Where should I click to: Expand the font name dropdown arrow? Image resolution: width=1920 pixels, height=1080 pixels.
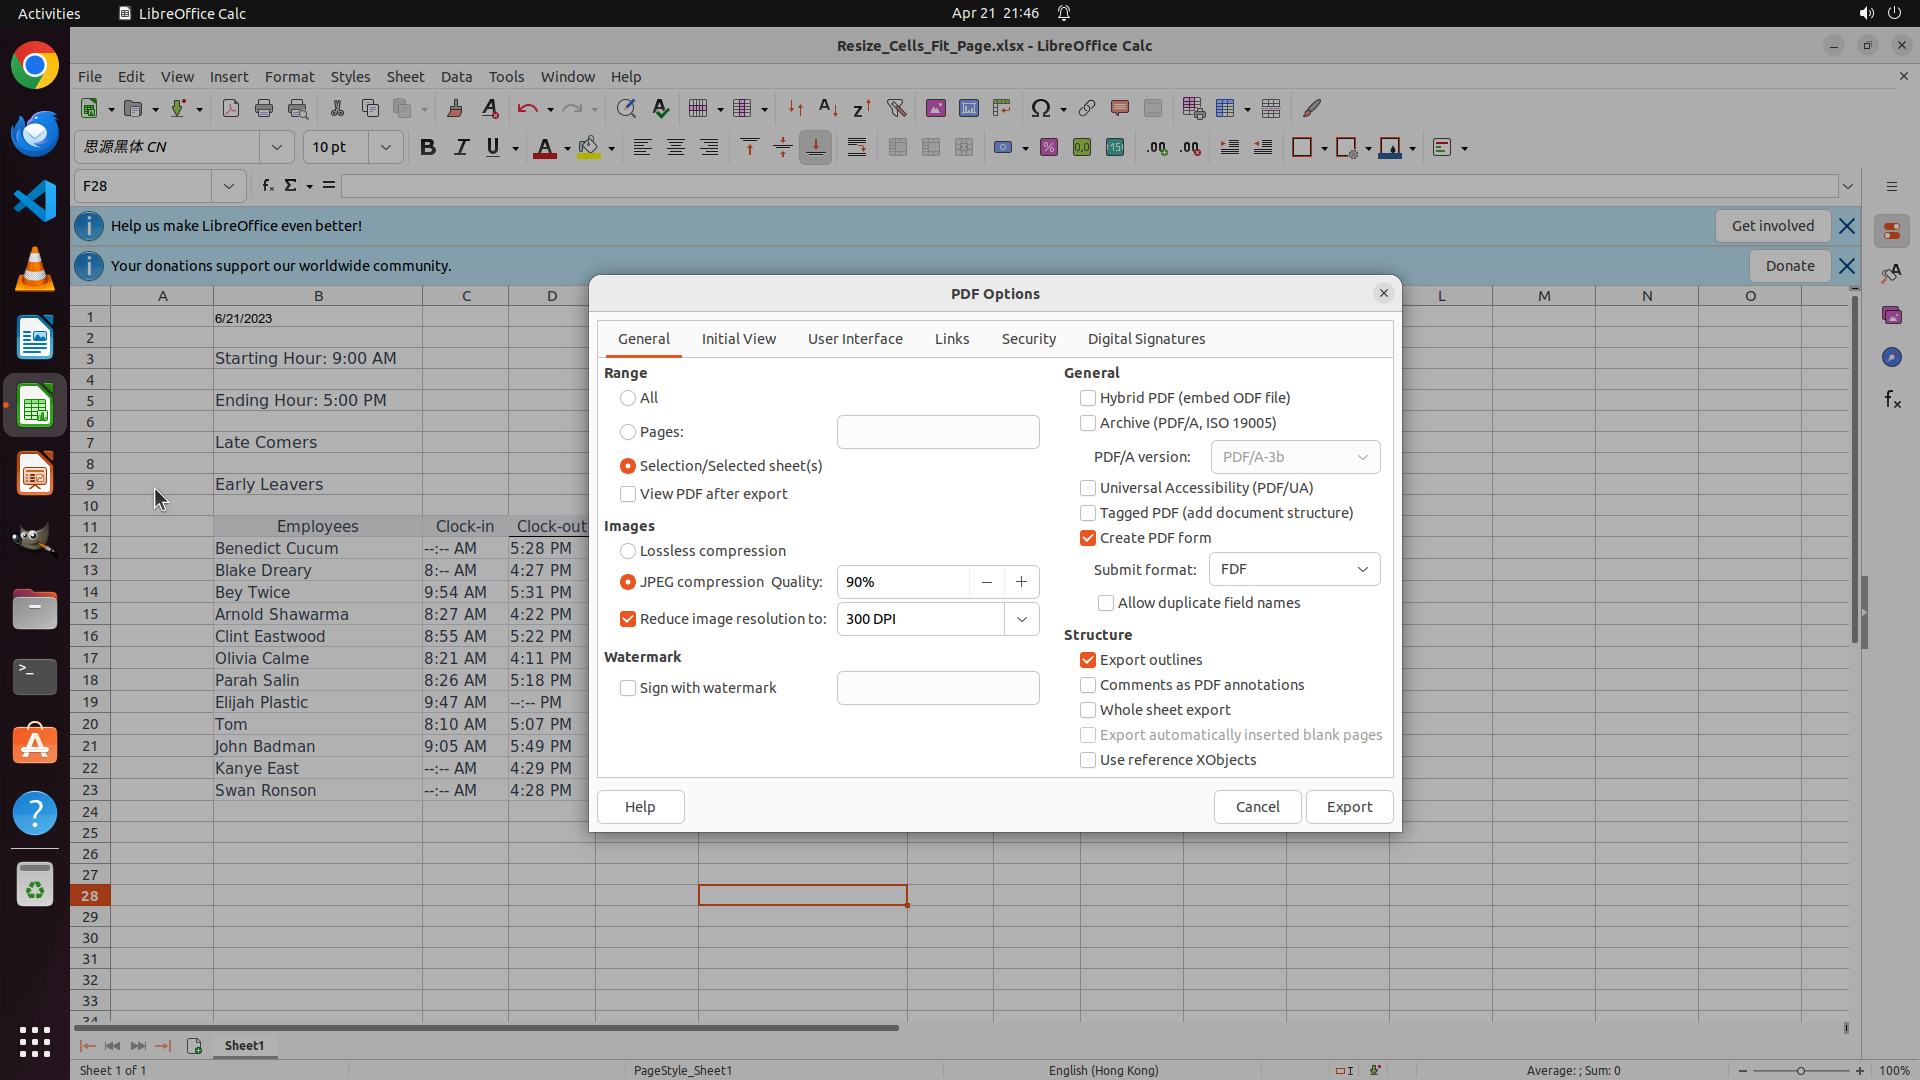(277, 148)
